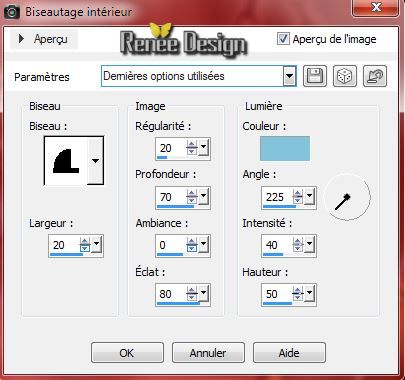Open the Biseau shape dropdown arrow
Viewport: 405px width, 380px height.
pyautogui.click(x=95, y=161)
